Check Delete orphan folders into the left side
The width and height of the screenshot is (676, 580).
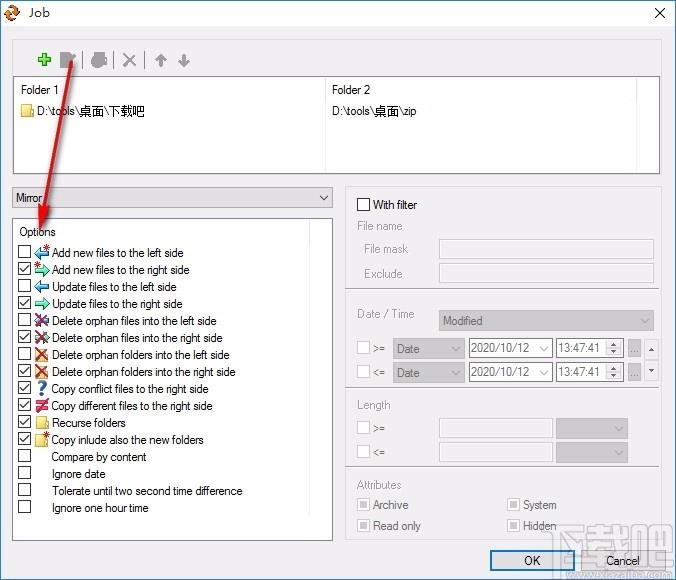[25, 354]
